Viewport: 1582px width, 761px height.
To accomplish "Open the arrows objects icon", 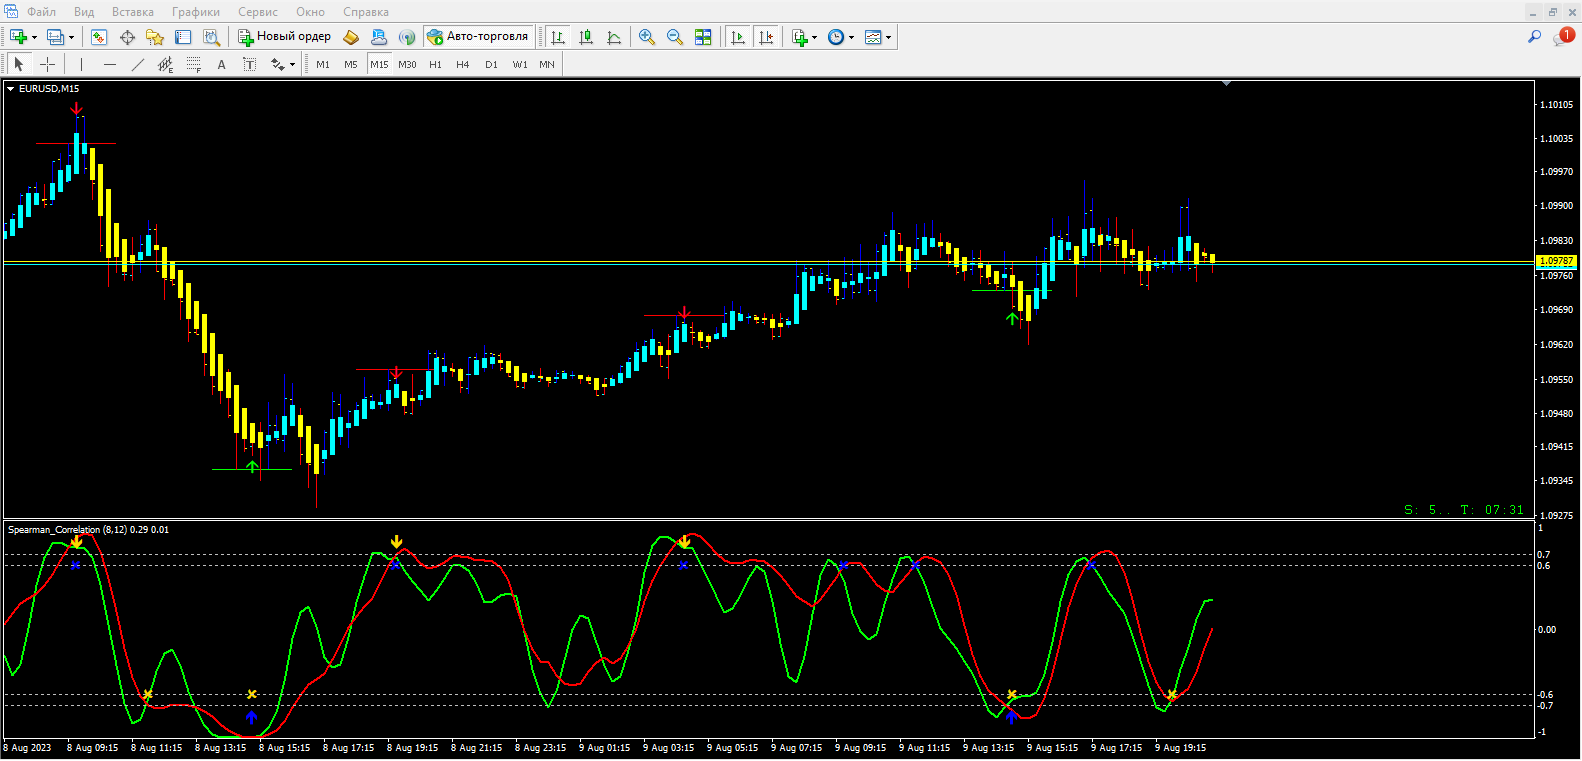I will pyautogui.click(x=277, y=64).
